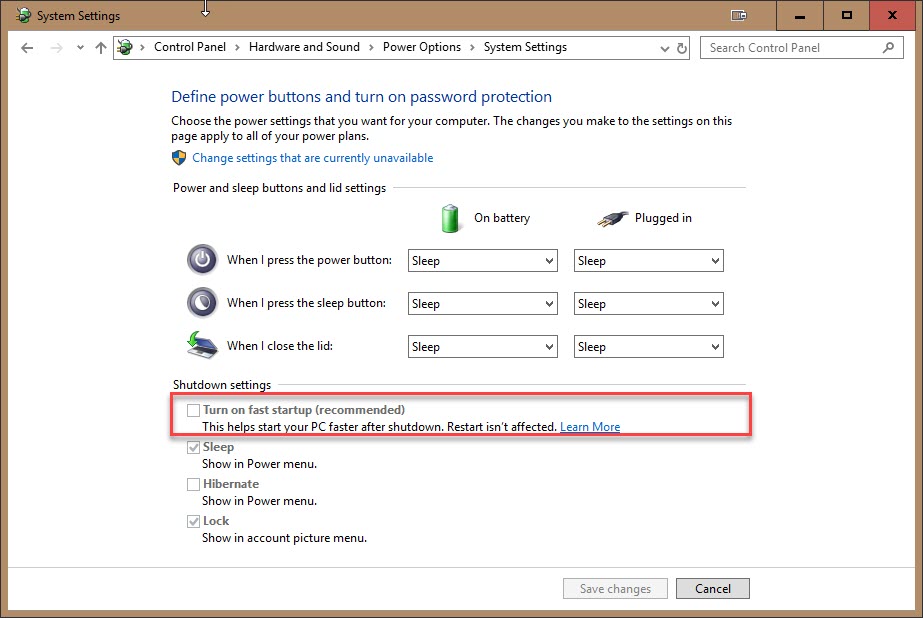
Task: Click the shield icon beside change settings
Action: [179, 158]
